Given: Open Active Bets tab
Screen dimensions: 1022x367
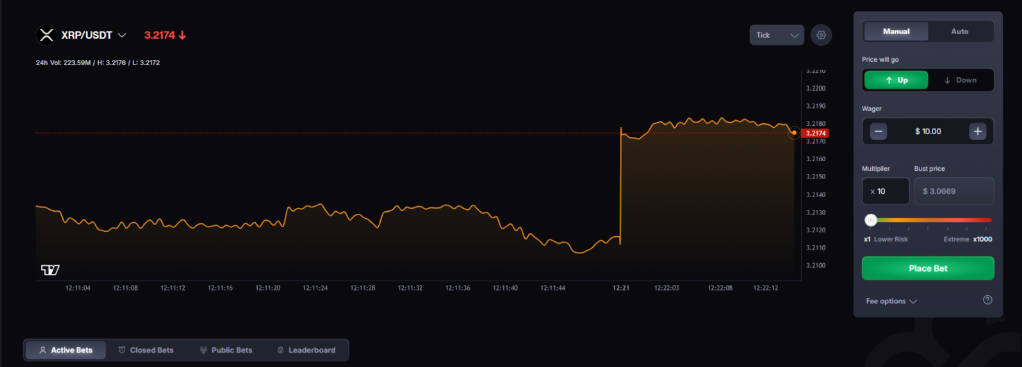Looking at the screenshot, I should coord(66,350).
